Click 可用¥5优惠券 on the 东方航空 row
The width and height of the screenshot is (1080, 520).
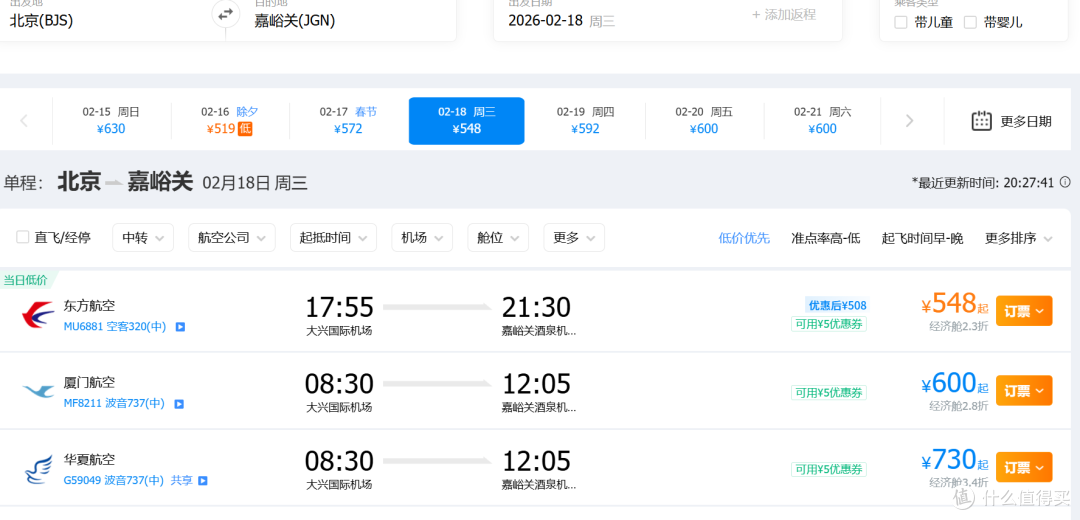829,324
